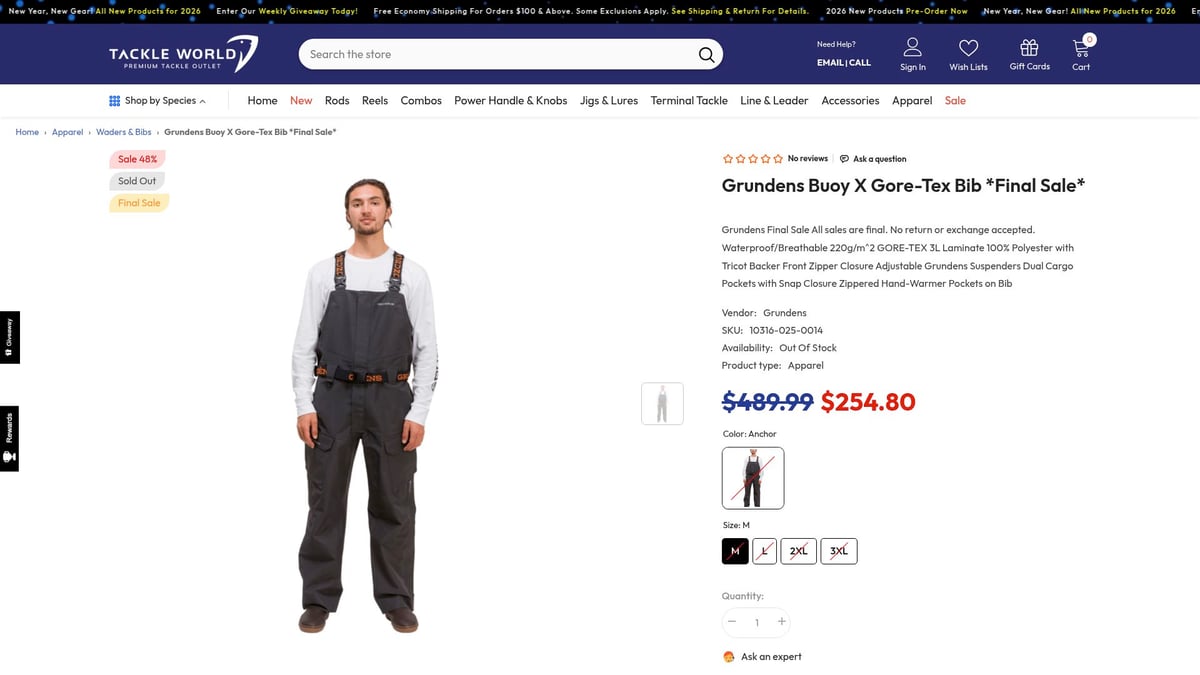The height and width of the screenshot is (675, 1200).
Task: Open the Terminal Tackle menu
Action: [x=689, y=100]
